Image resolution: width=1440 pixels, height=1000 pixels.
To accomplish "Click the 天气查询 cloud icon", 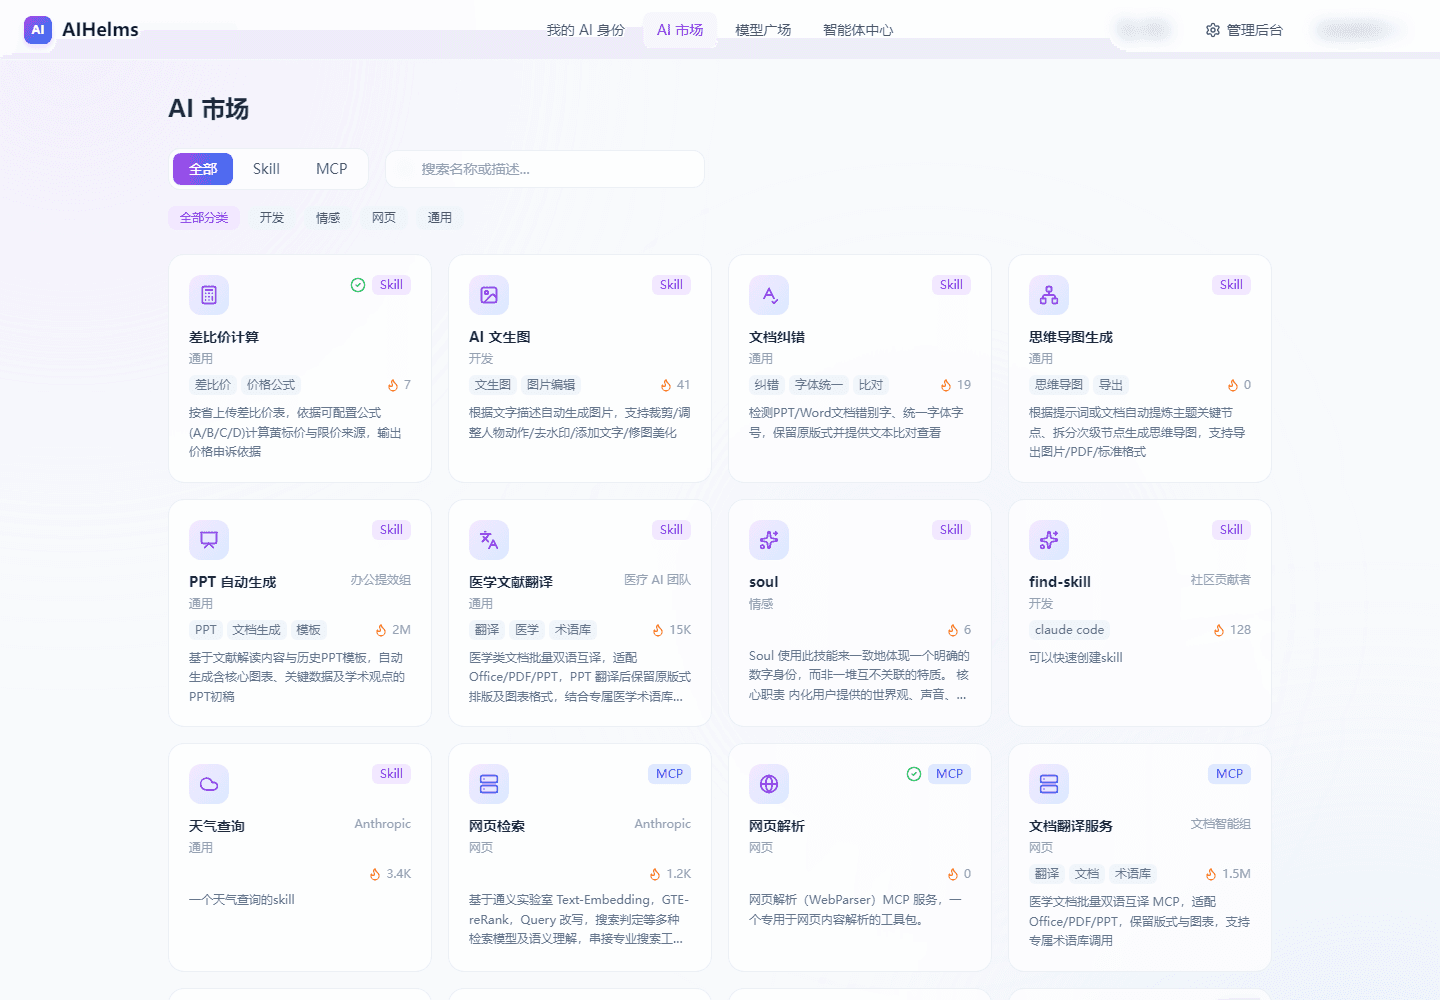I will pyautogui.click(x=209, y=784).
